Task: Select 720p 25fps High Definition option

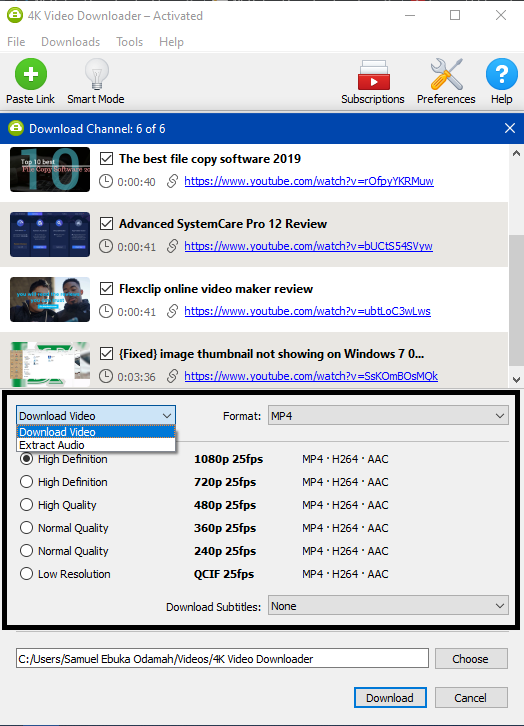Action: [x=26, y=482]
